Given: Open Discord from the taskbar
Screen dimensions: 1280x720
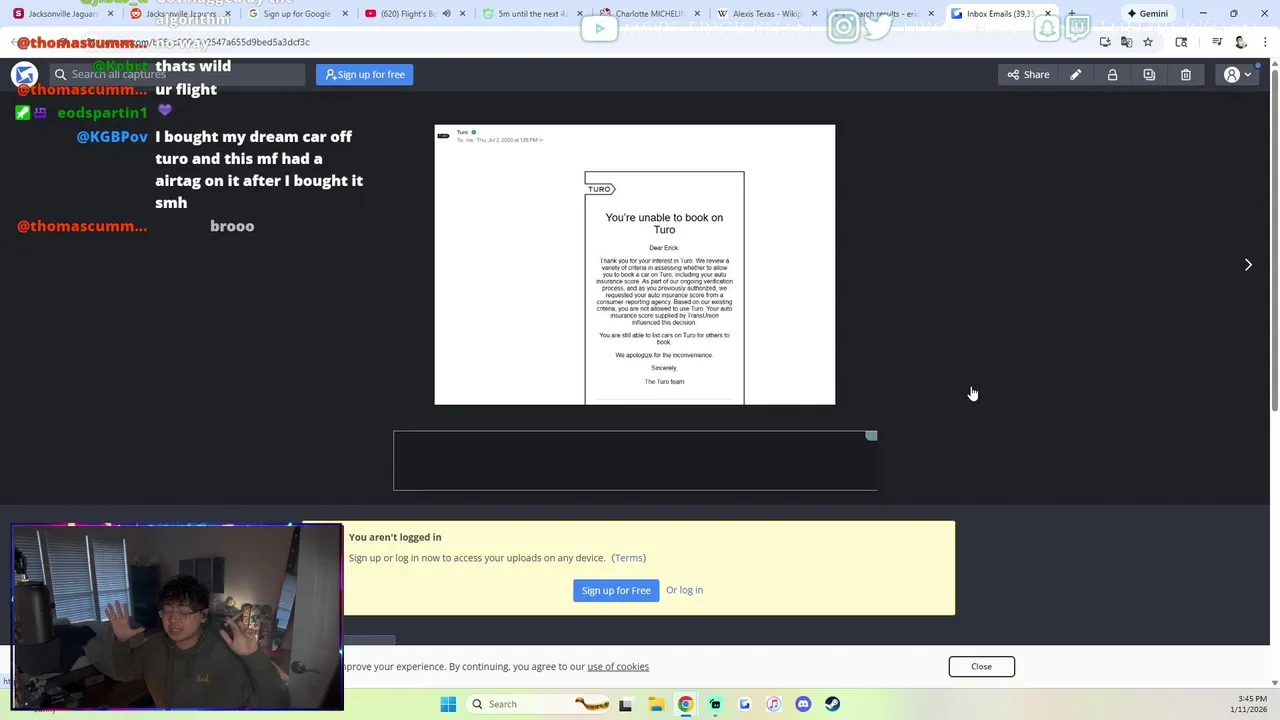Looking at the screenshot, I should point(803,704).
